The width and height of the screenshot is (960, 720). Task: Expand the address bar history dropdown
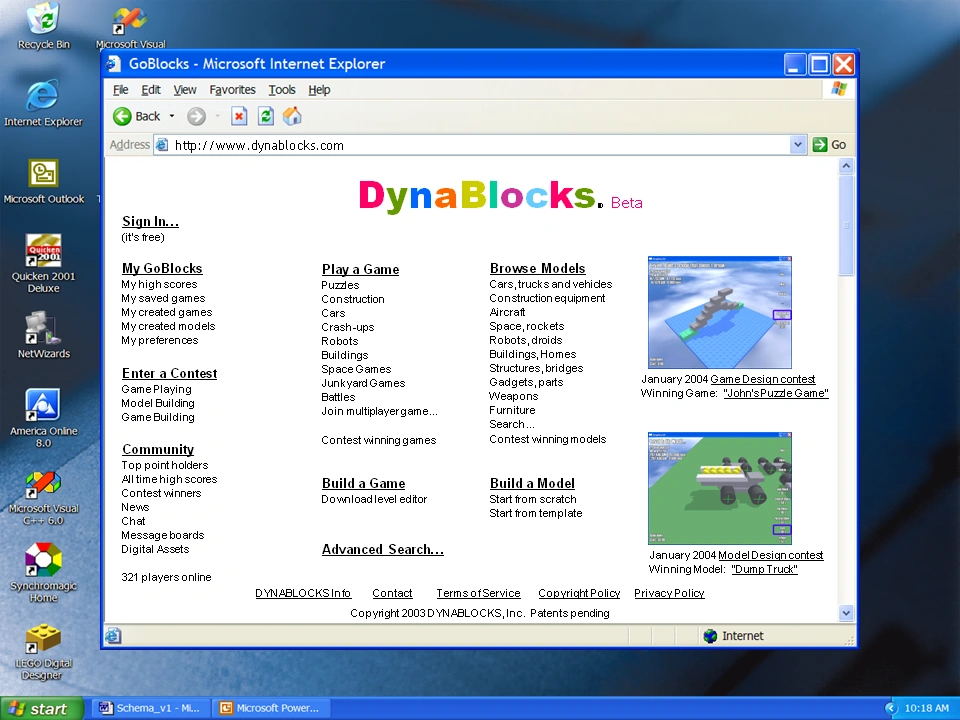(x=798, y=144)
